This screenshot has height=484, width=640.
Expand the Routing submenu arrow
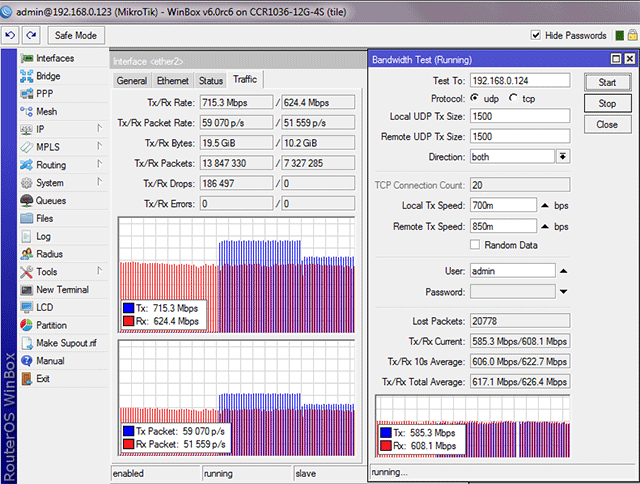click(99, 164)
